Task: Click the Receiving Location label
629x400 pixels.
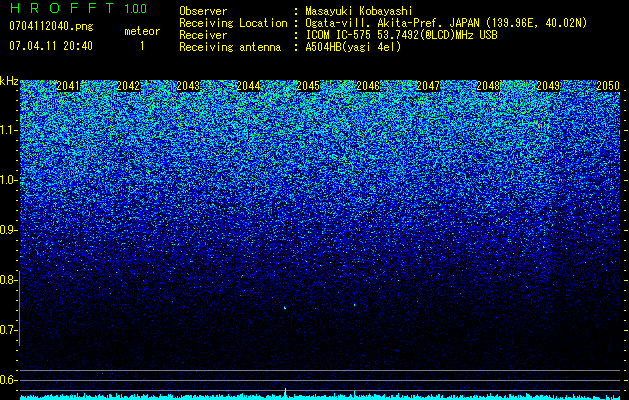Action: click(x=233, y=23)
